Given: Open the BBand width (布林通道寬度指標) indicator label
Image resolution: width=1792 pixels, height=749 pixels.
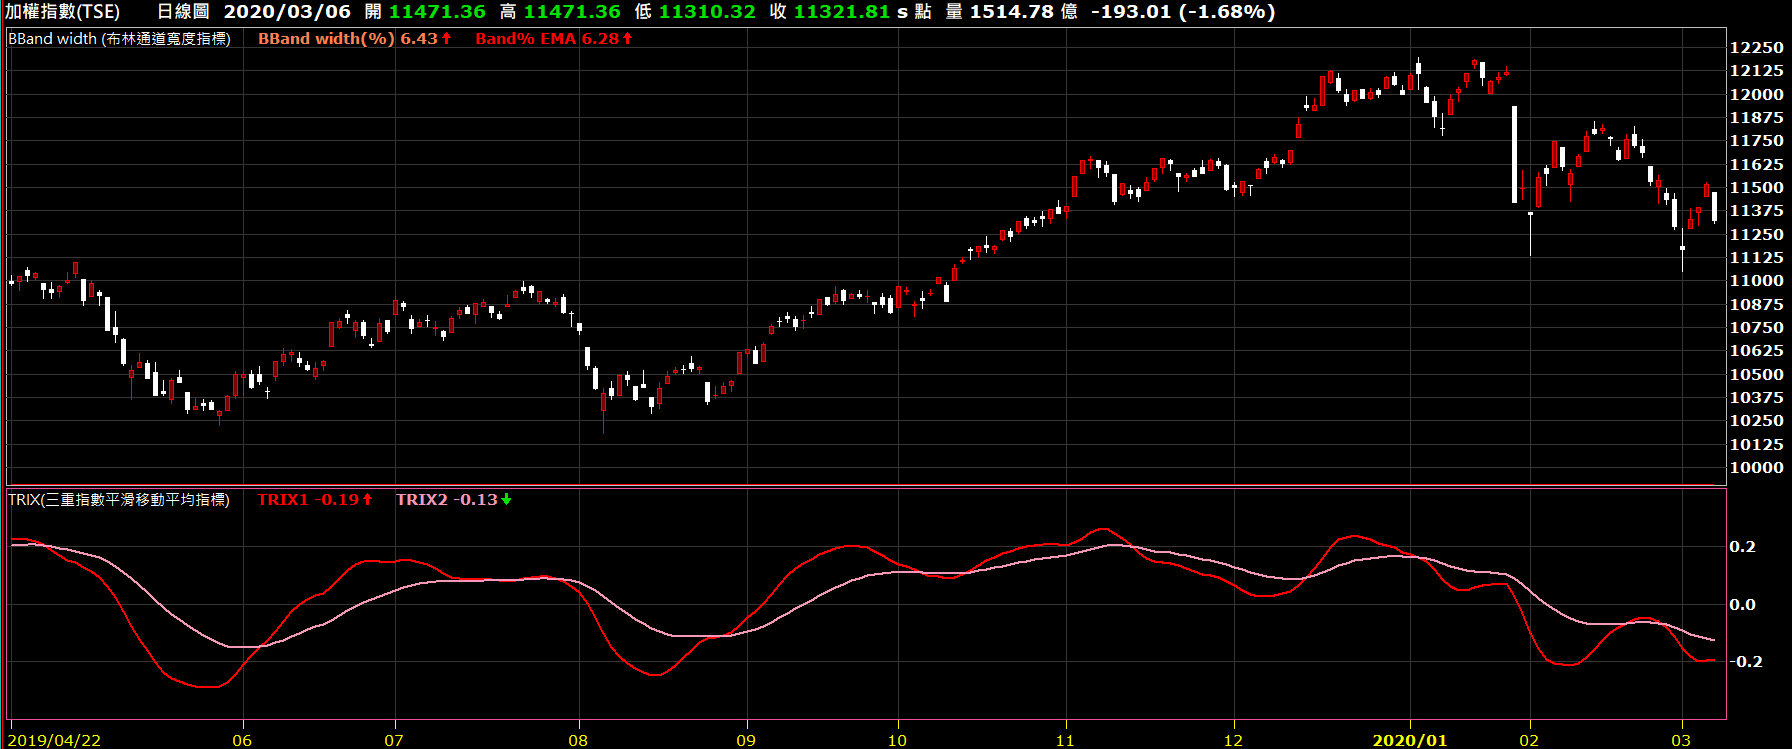Looking at the screenshot, I should (x=119, y=39).
